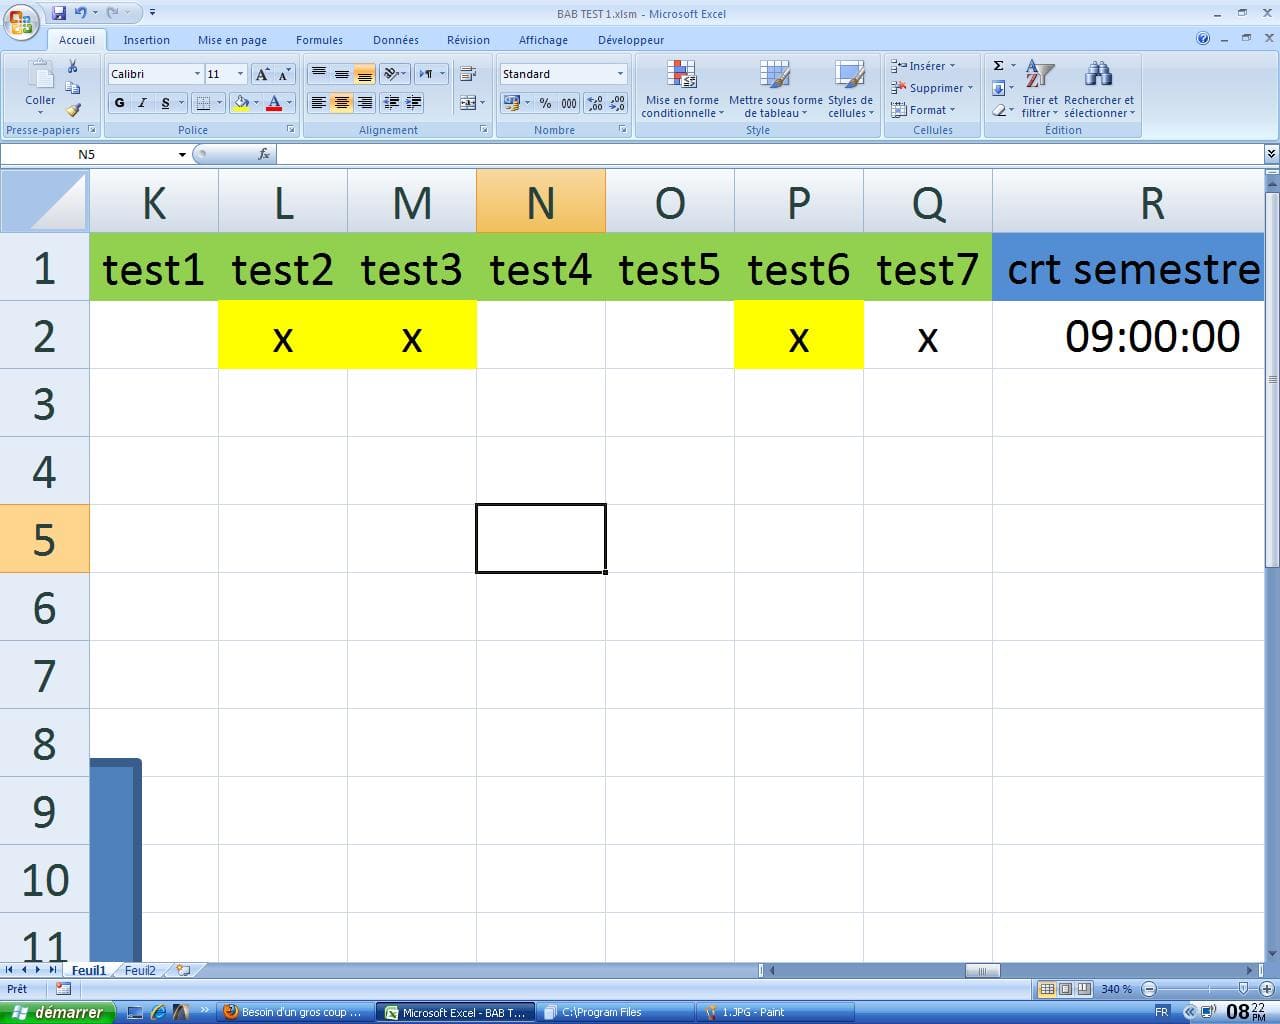Open Rechercher et sélectionner
The width and height of the screenshot is (1280, 1024).
[1099, 89]
